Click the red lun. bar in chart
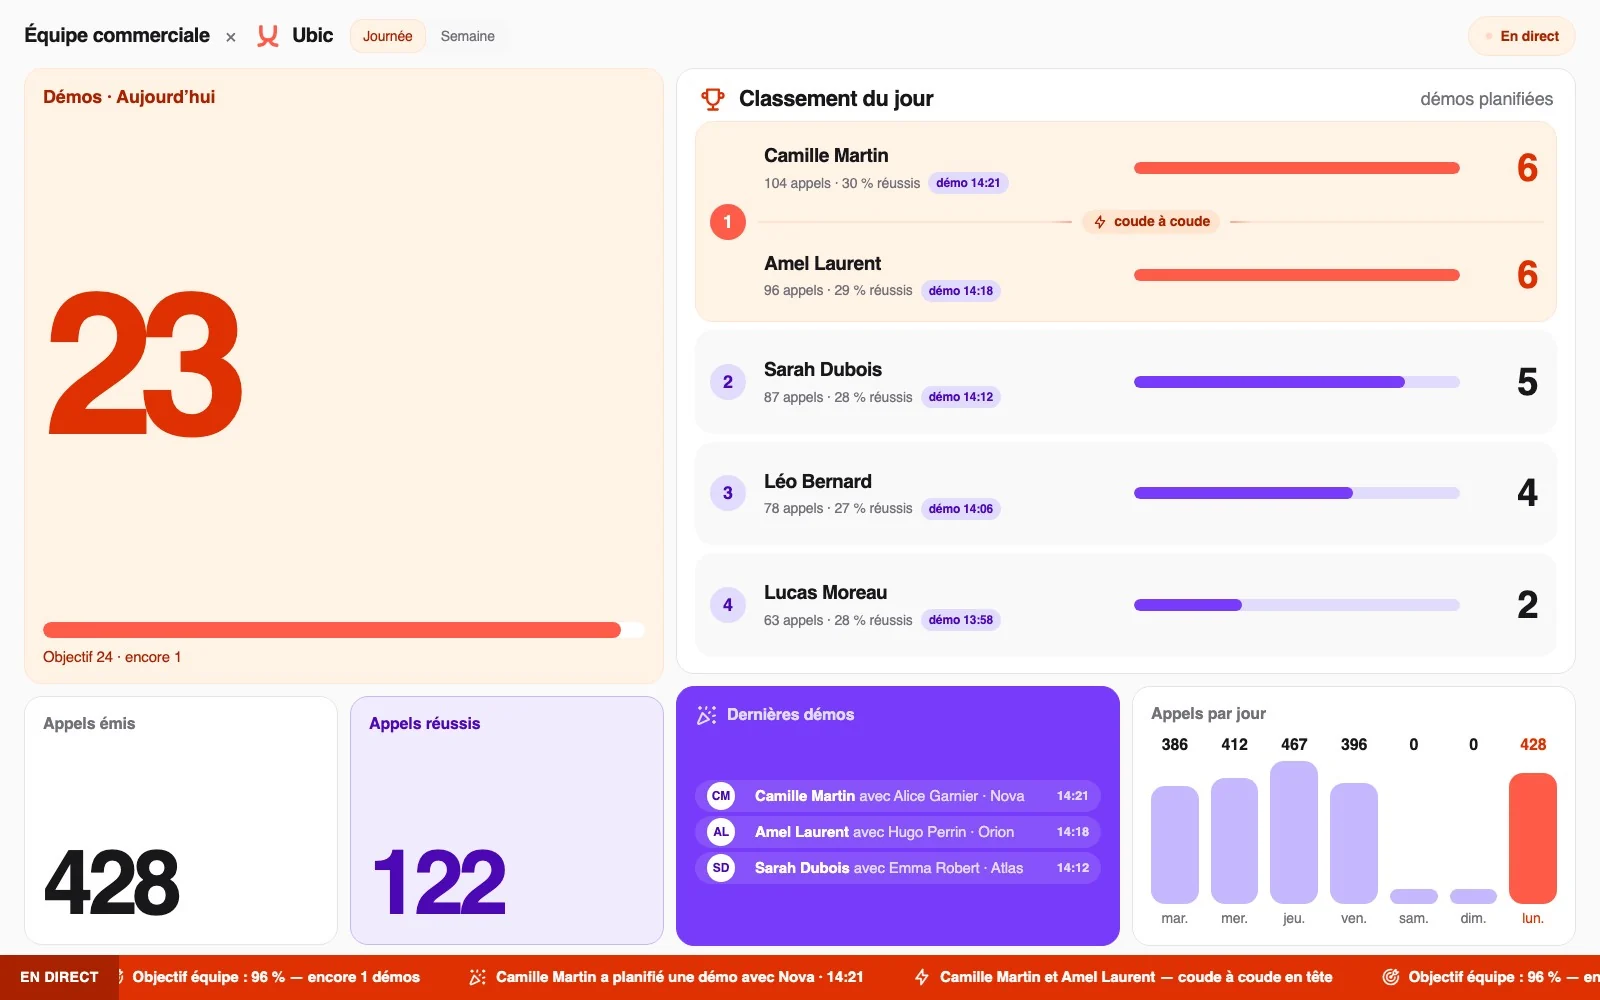This screenshot has height=1000, width=1600. [x=1533, y=838]
